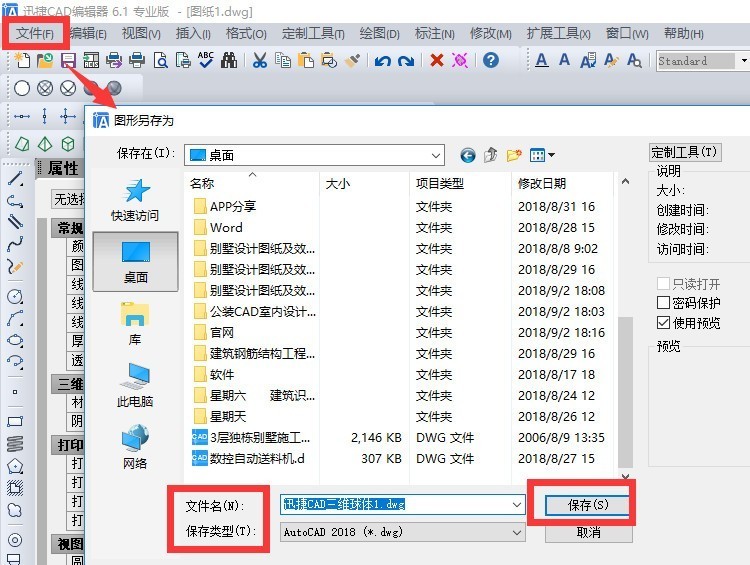Select the 数控自动送料机 DWG file
Viewport: 750px width, 565px height.
coord(248,459)
